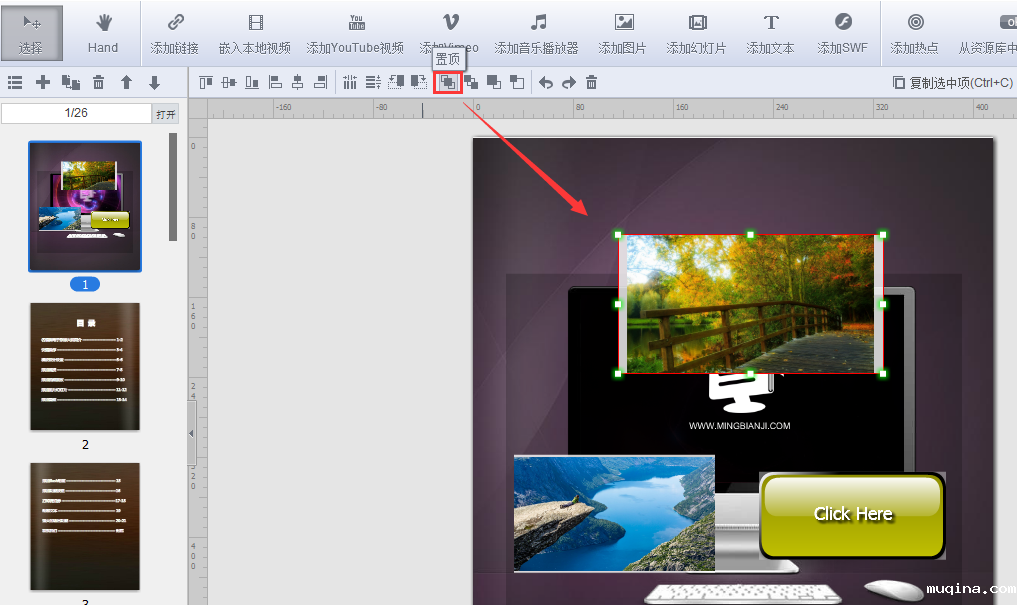The width and height of the screenshot is (1017, 605).
Task: Select the 添加文本 add text tool
Action: [770, 33]
